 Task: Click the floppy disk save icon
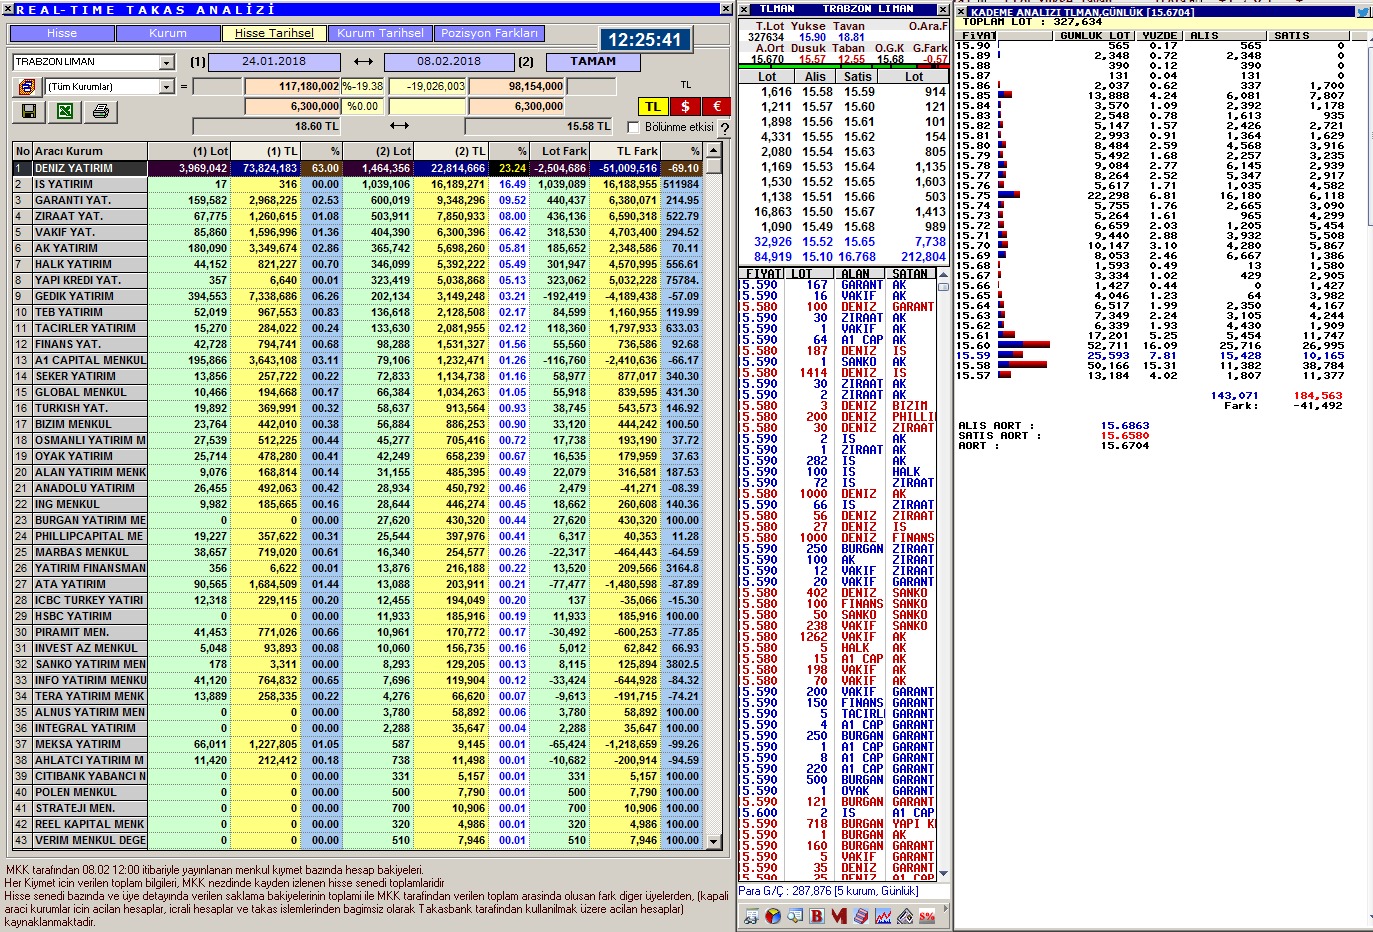(x=29, y=111)
